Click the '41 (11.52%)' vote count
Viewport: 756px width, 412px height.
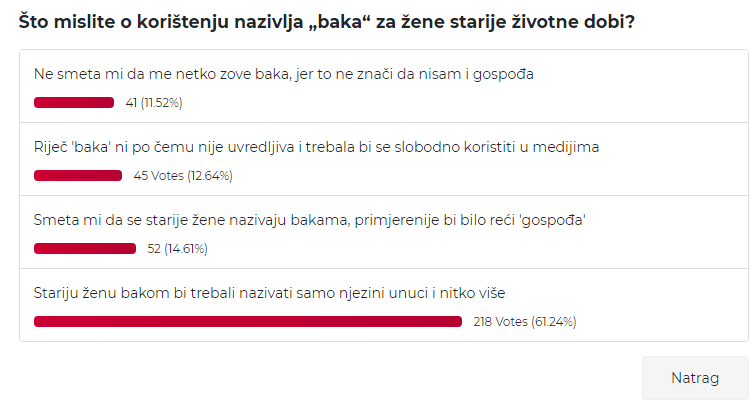pos(154,103)
